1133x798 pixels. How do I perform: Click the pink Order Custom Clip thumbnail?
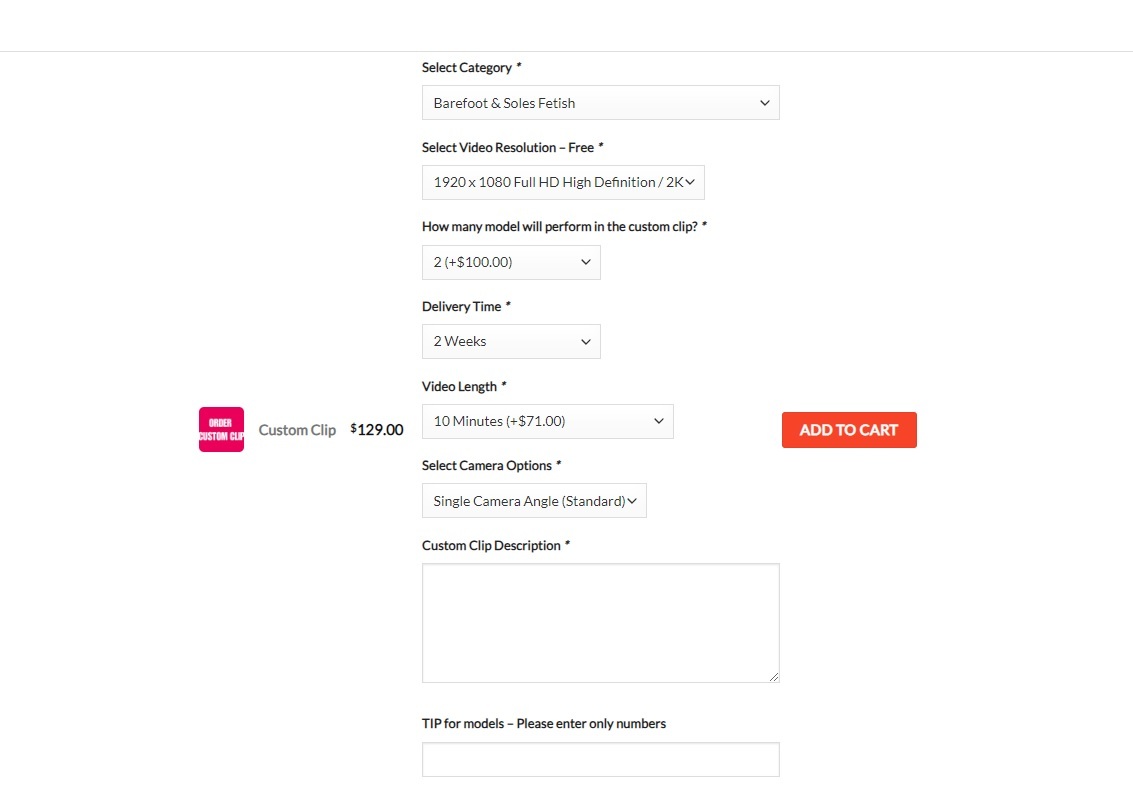pyautogui.click(x=221, y=429)
